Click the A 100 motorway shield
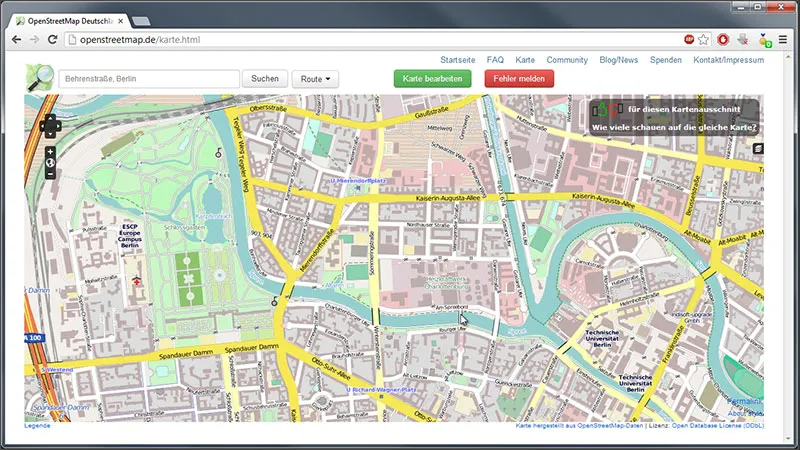The height and width of the screenshot is (450, 800). [34, 338]
